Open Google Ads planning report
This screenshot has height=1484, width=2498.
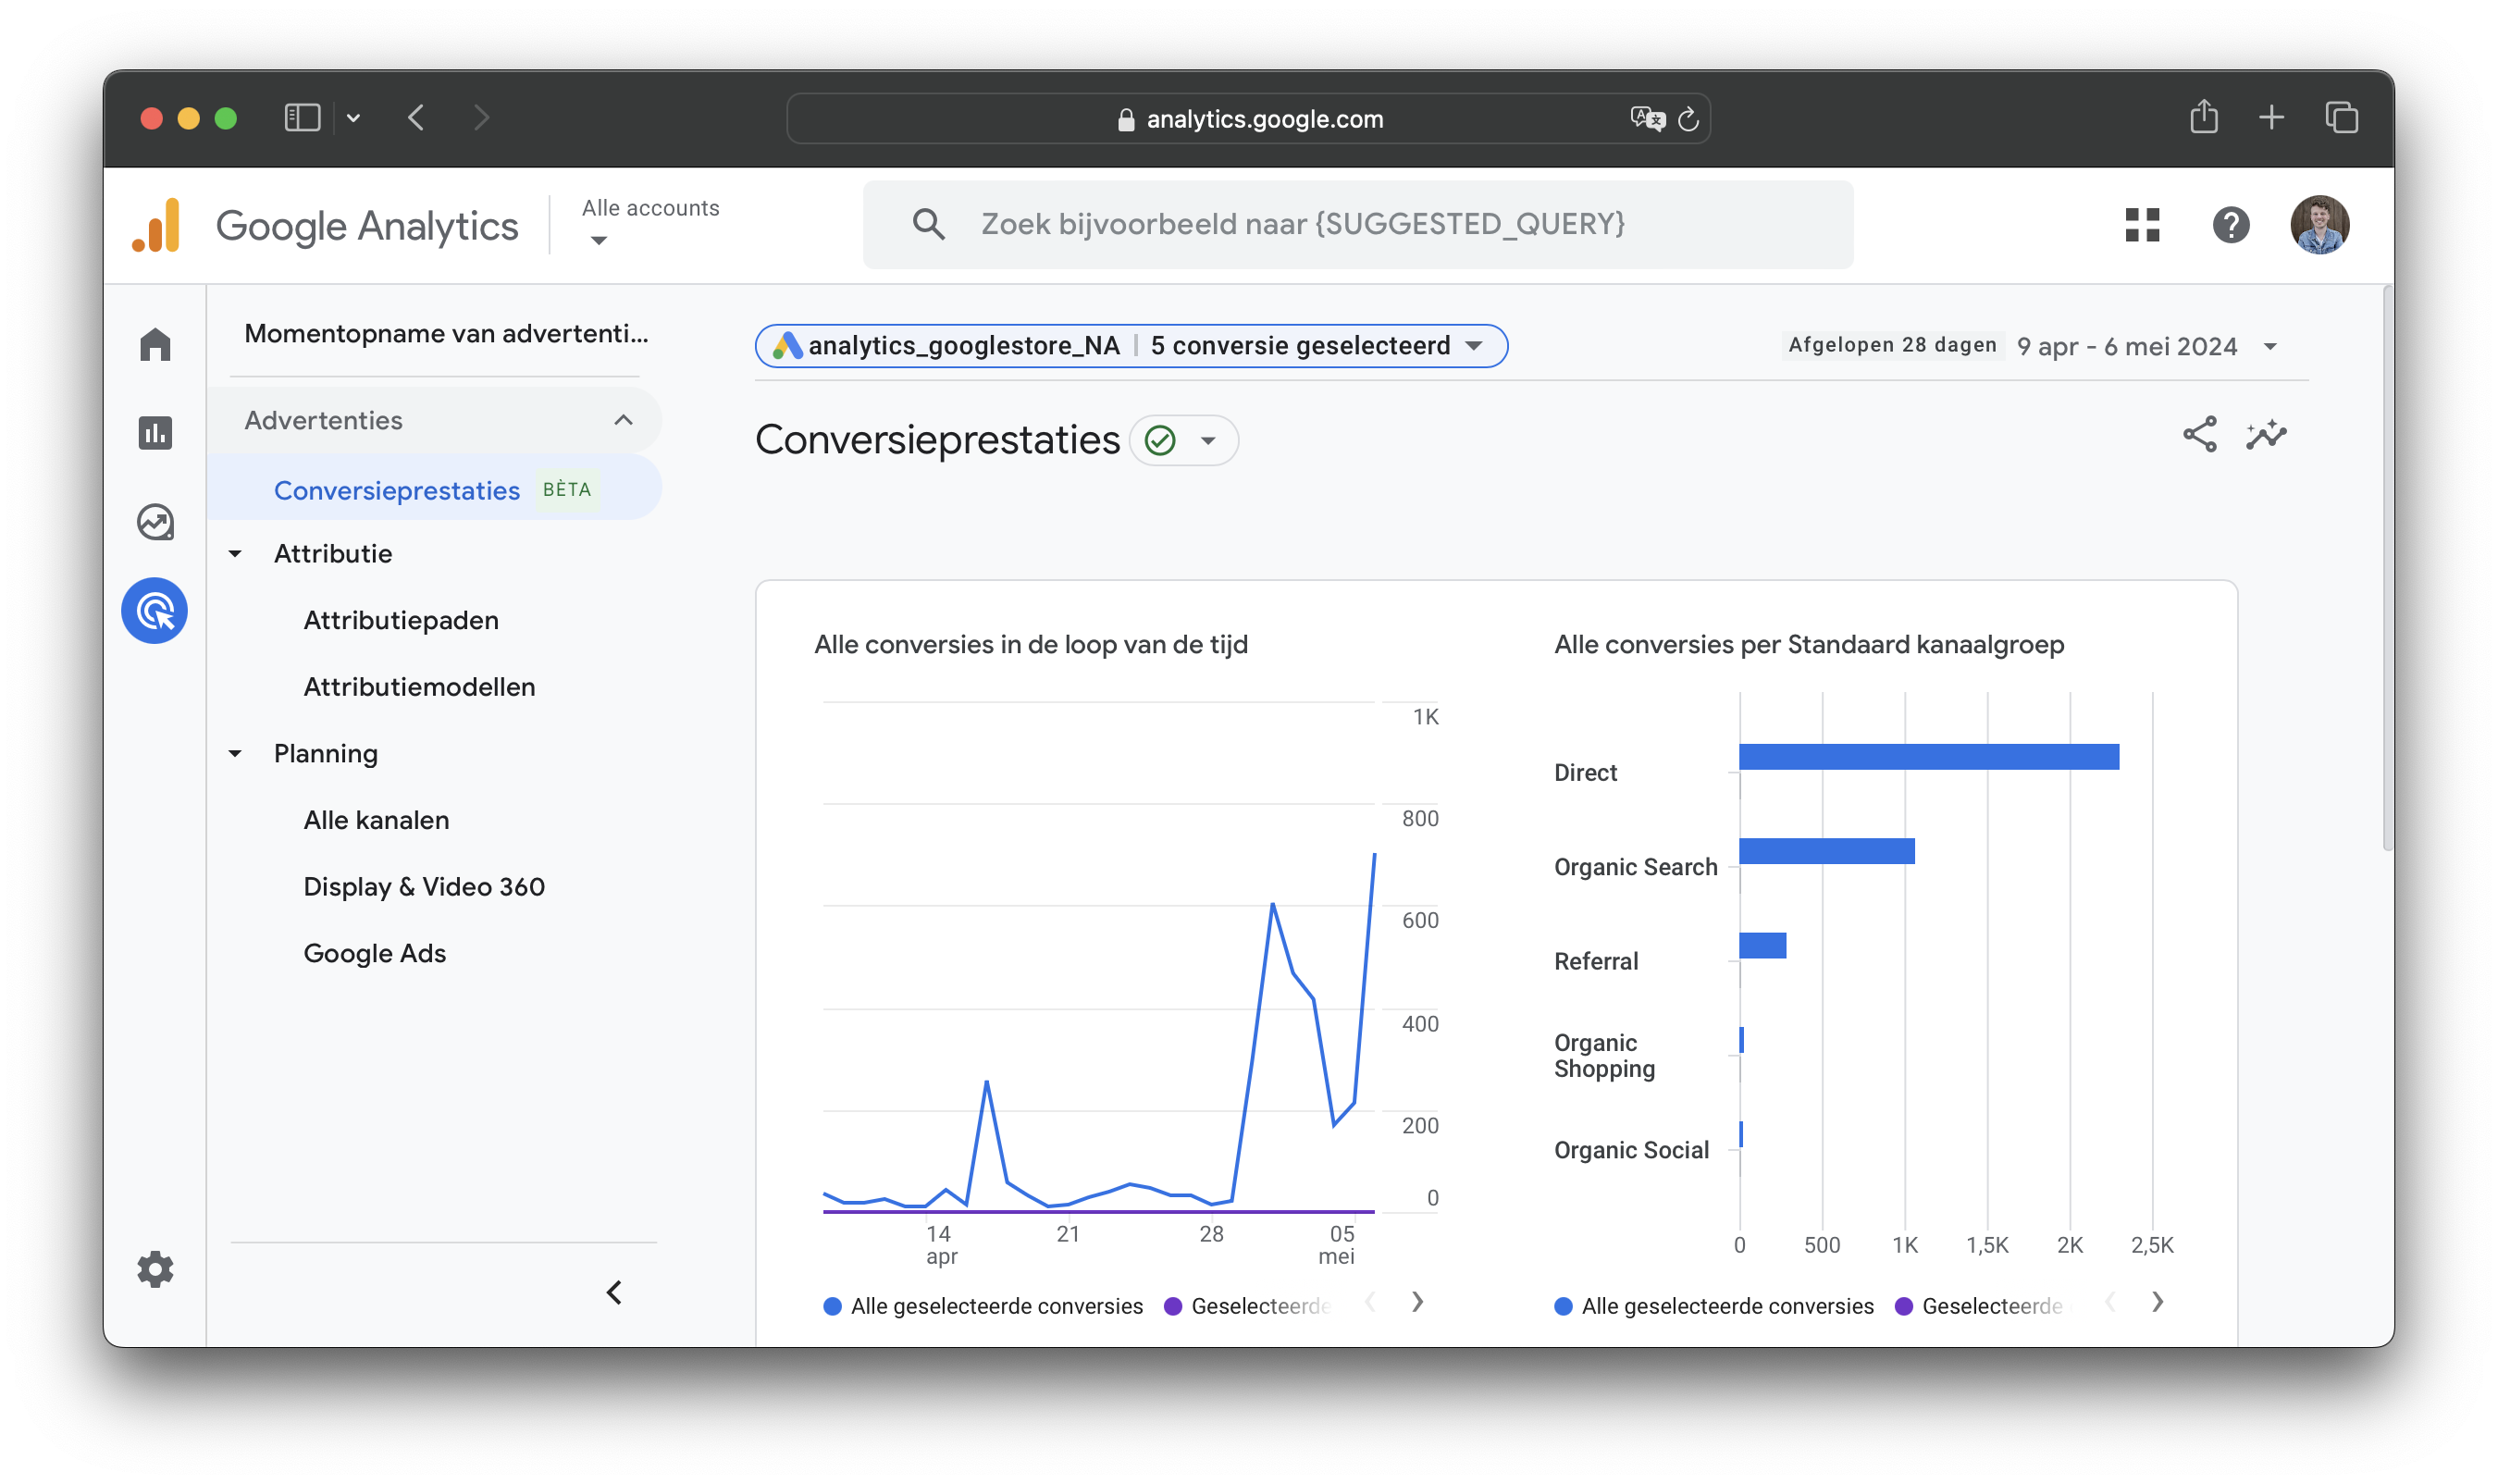point(375,954)
